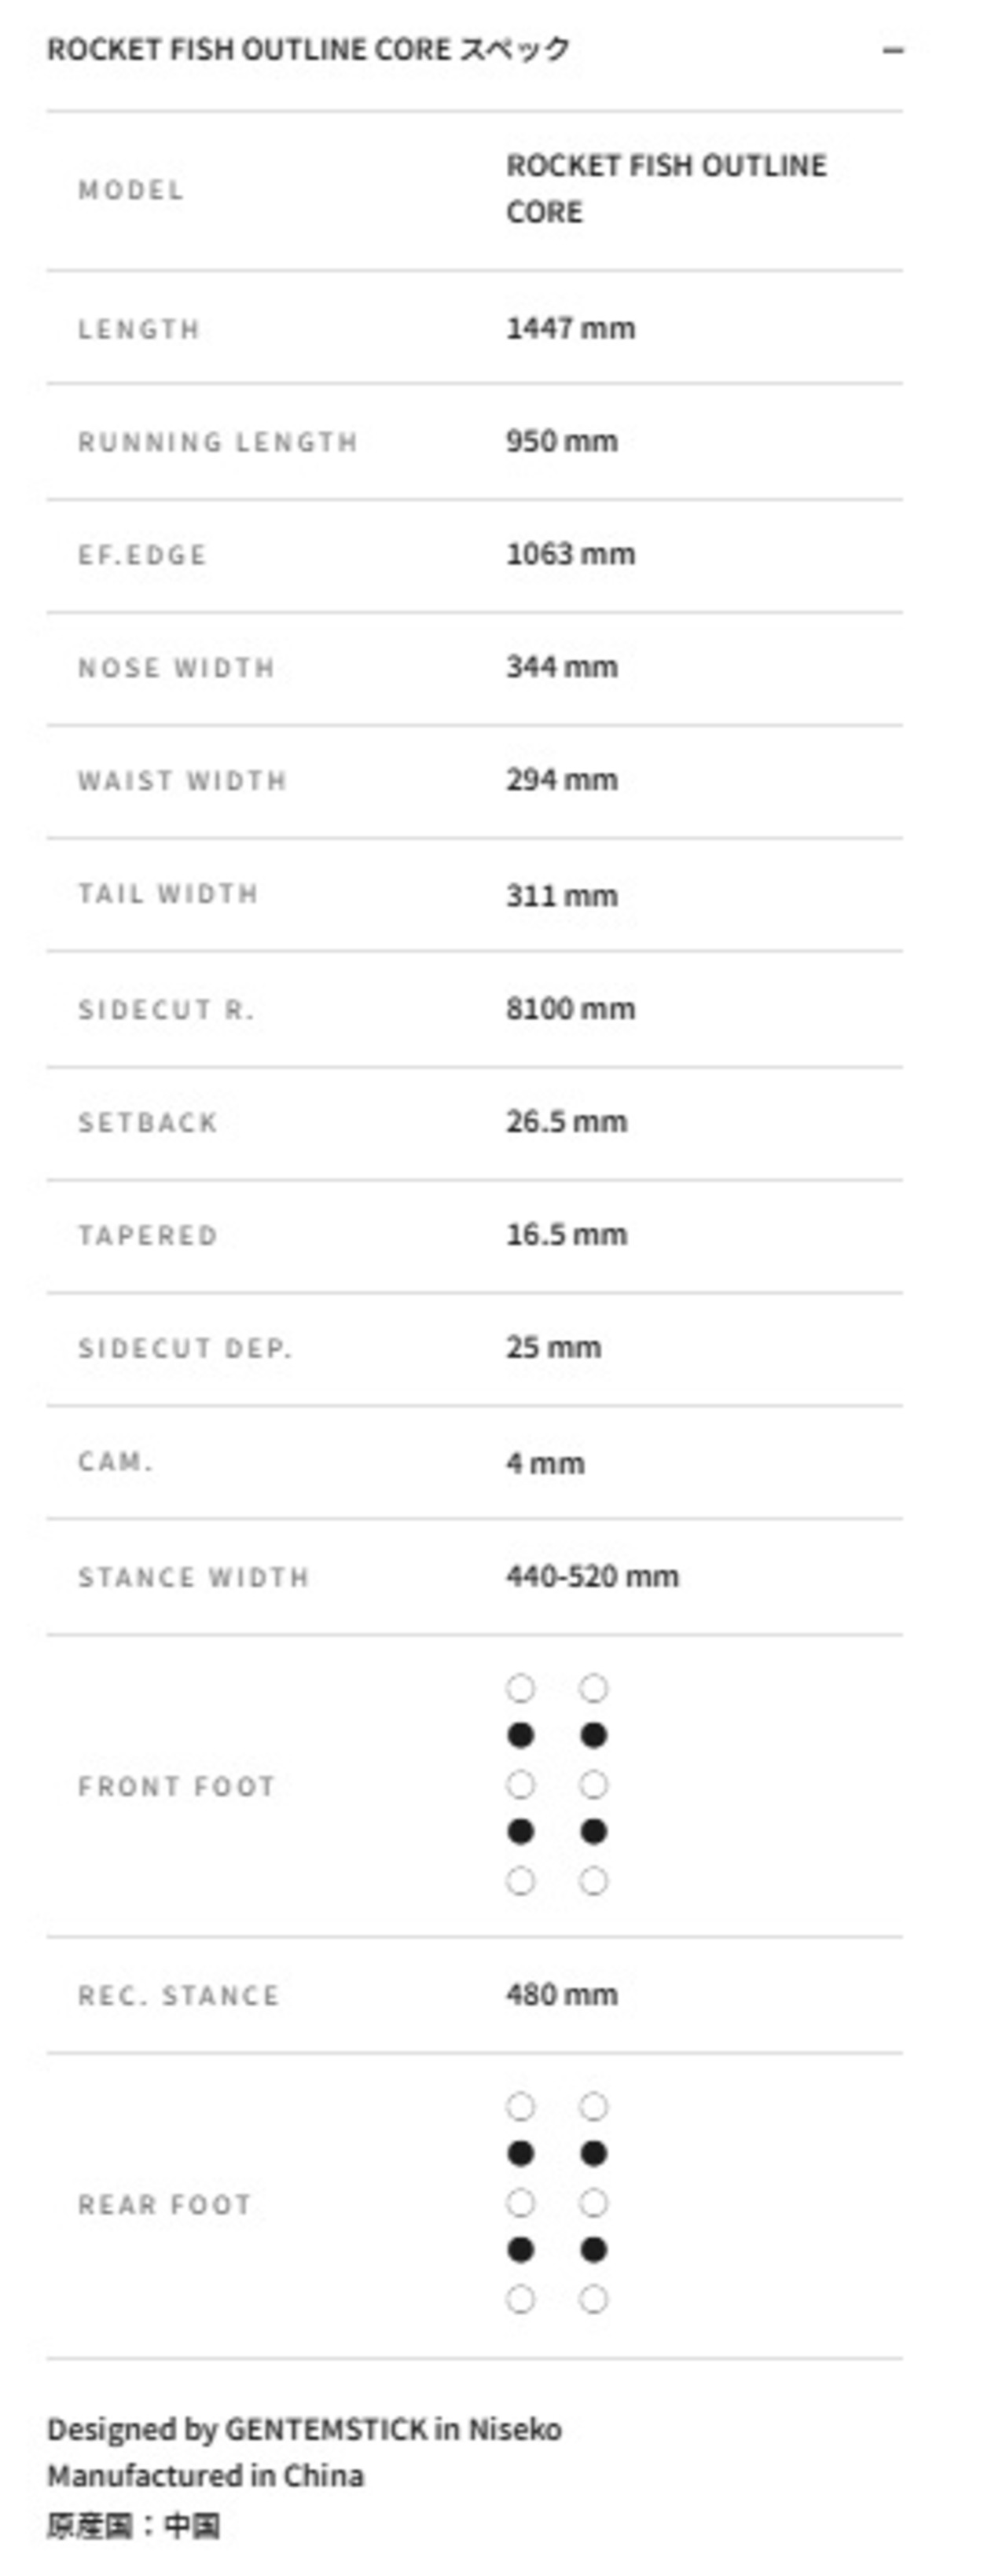Select the TAPERED 16.5 mm value
The width and height of the screenshot is (1006, 2576).
click(x=566, y=1234)
